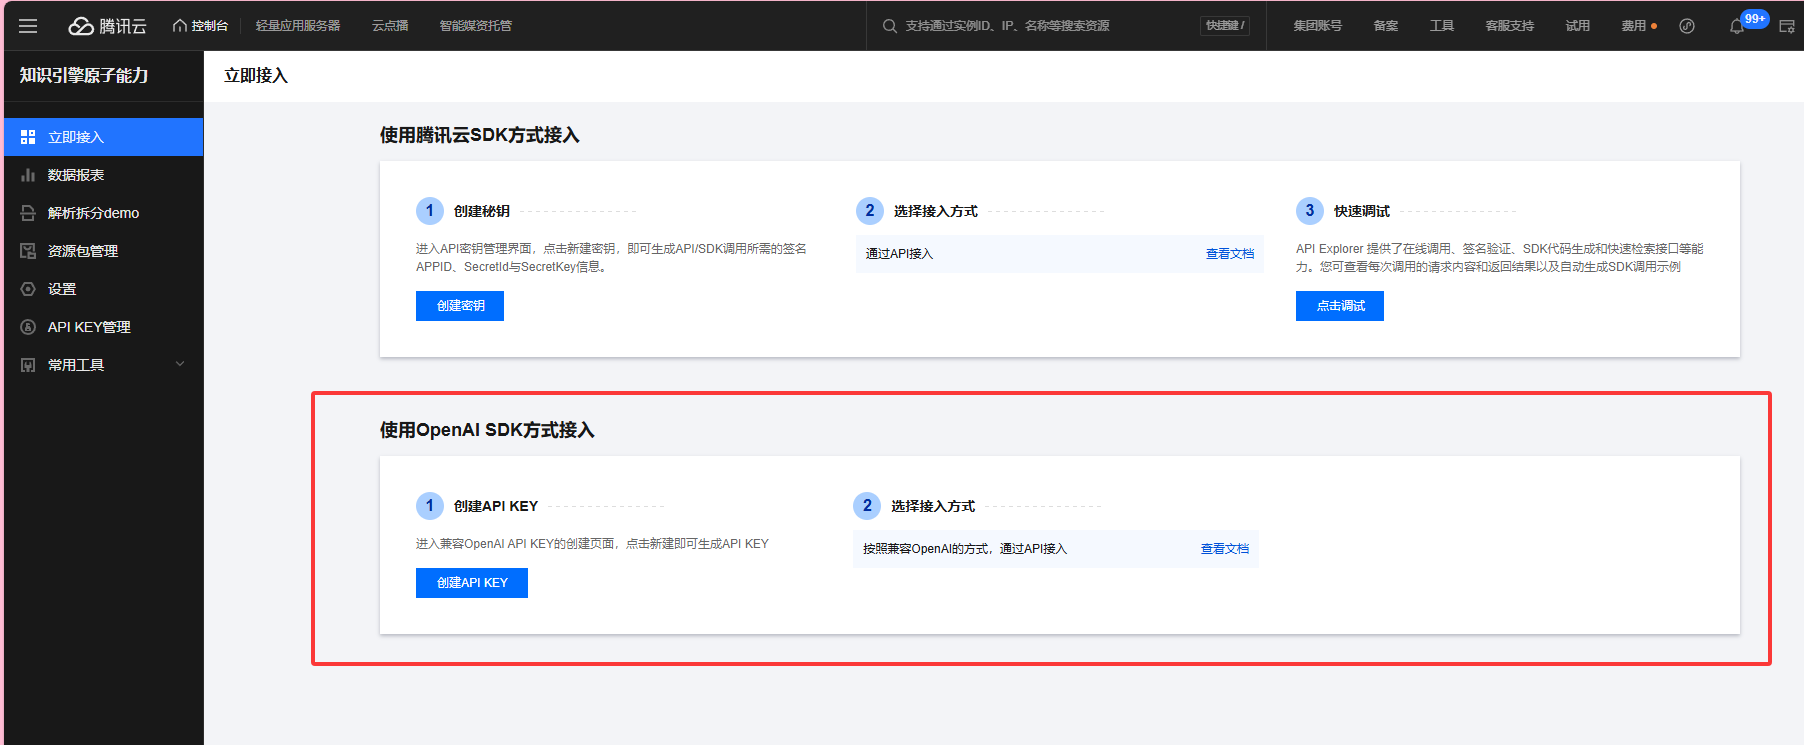
Task: Click the 解析拆分demo sidebar icon
Action: pyautogui.click(x=28, y=213)
